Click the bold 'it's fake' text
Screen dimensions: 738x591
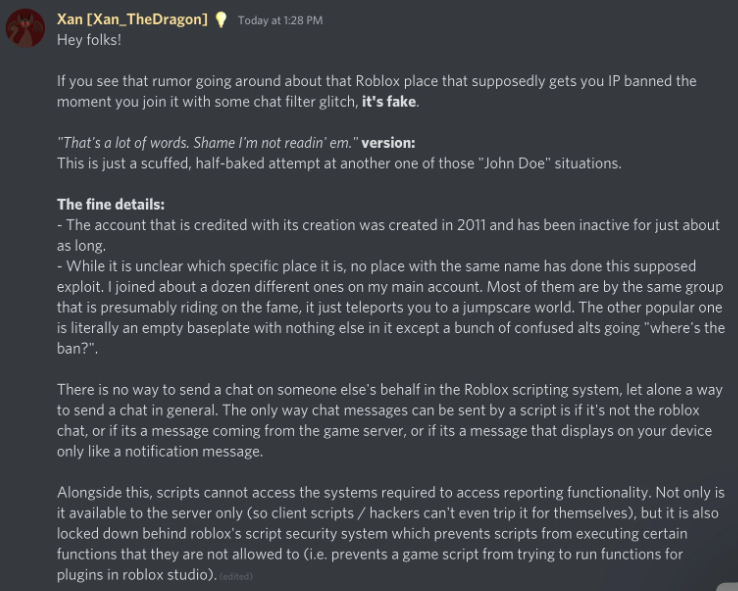click(389, 102)
